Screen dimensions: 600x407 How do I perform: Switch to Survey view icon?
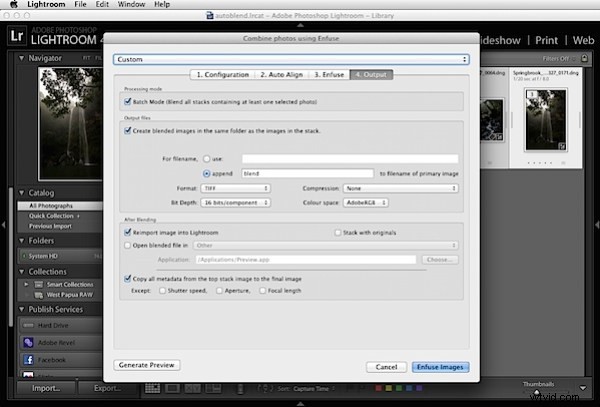pyautogui.click(x=213, y=388)
